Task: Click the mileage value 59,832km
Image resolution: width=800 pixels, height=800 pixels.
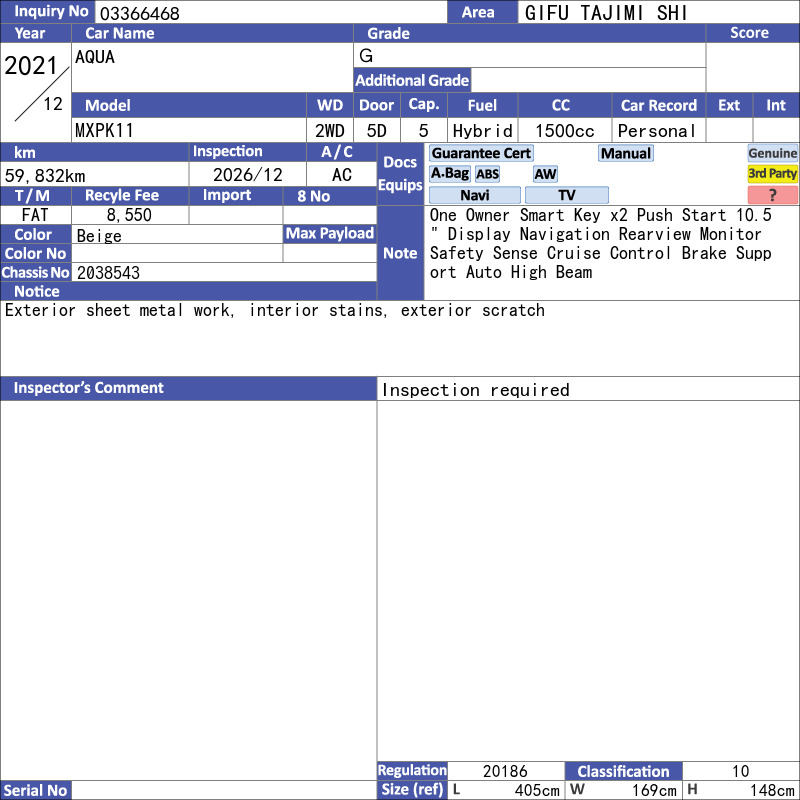Action: coord(45,175)
